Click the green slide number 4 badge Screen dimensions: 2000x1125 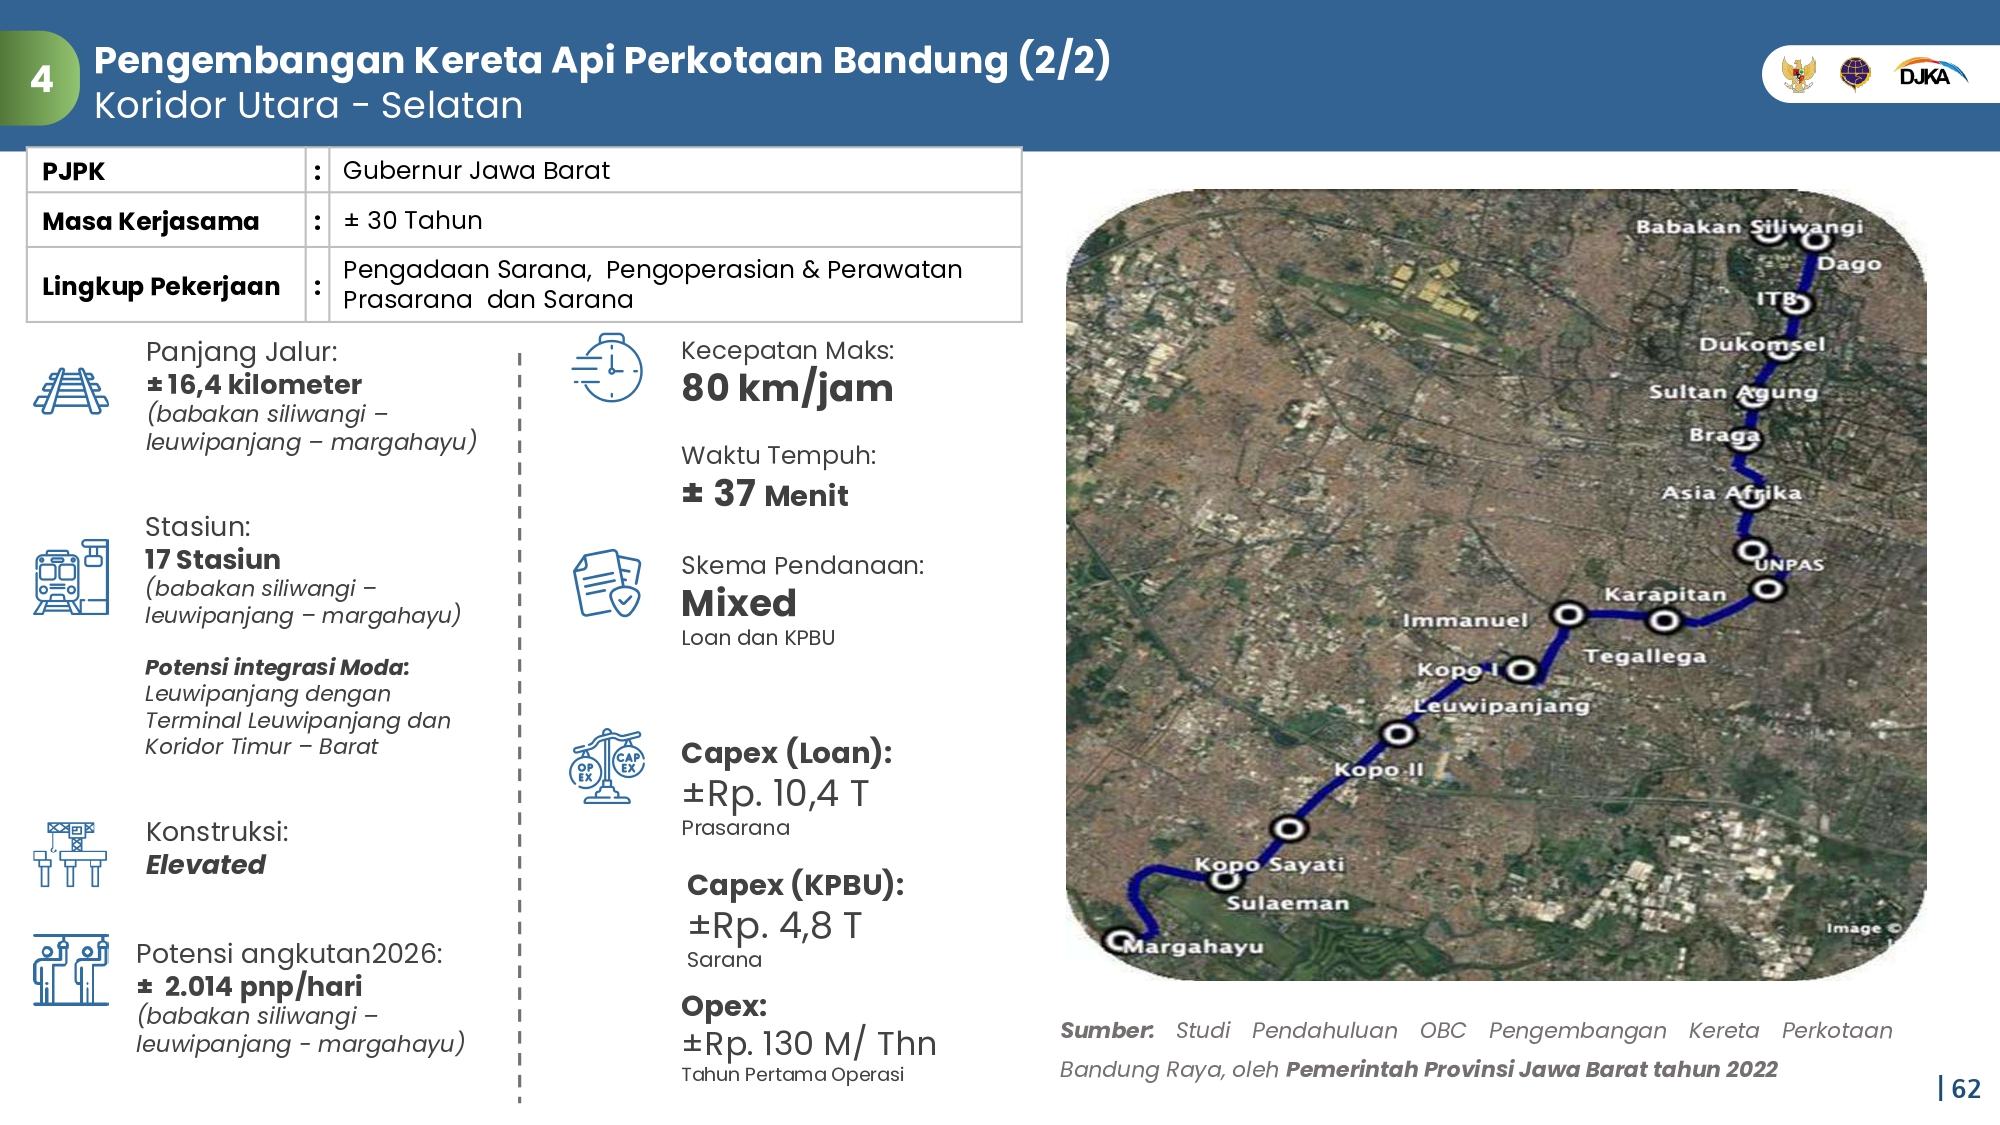(41, 78)
